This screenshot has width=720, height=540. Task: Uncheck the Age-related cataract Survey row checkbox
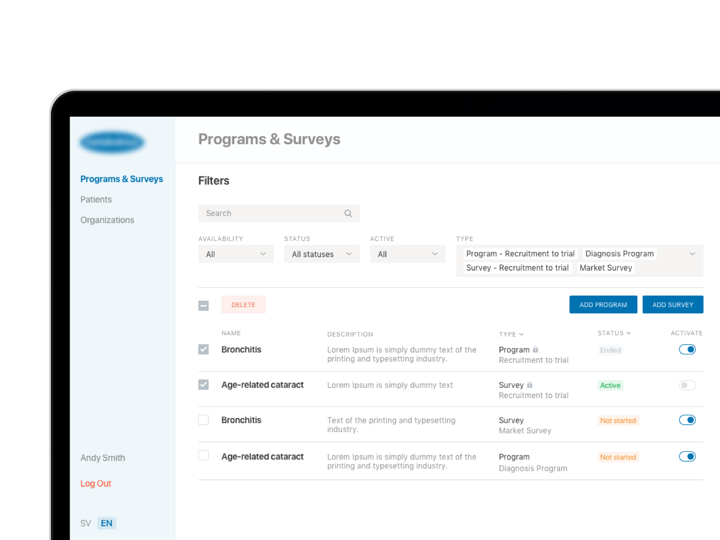203,384
